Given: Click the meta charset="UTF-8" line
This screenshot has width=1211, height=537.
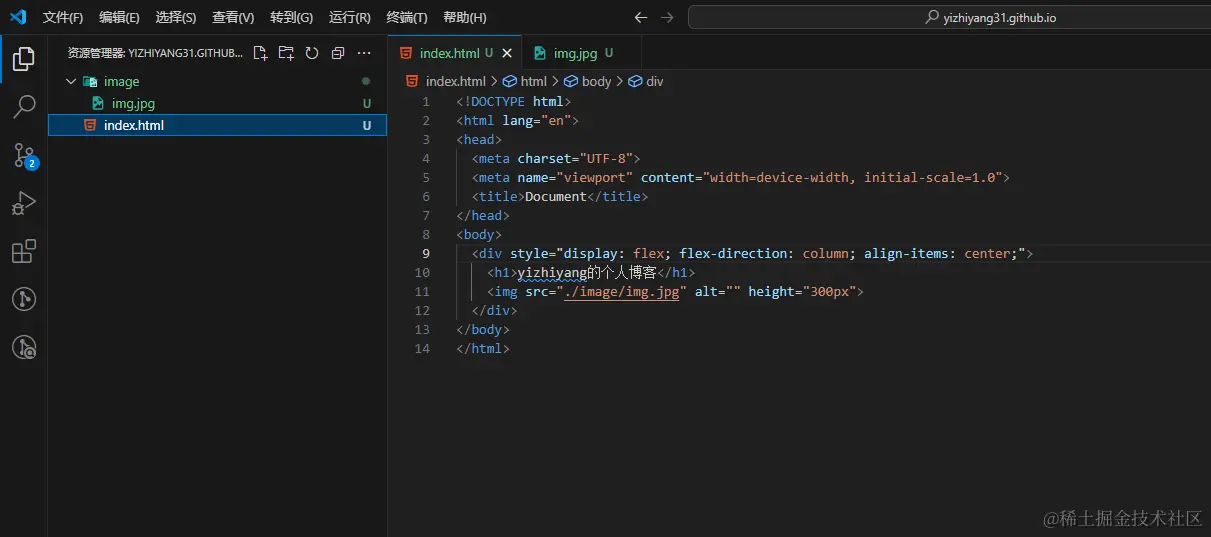Looking at the screenshot, I should 556,158.
